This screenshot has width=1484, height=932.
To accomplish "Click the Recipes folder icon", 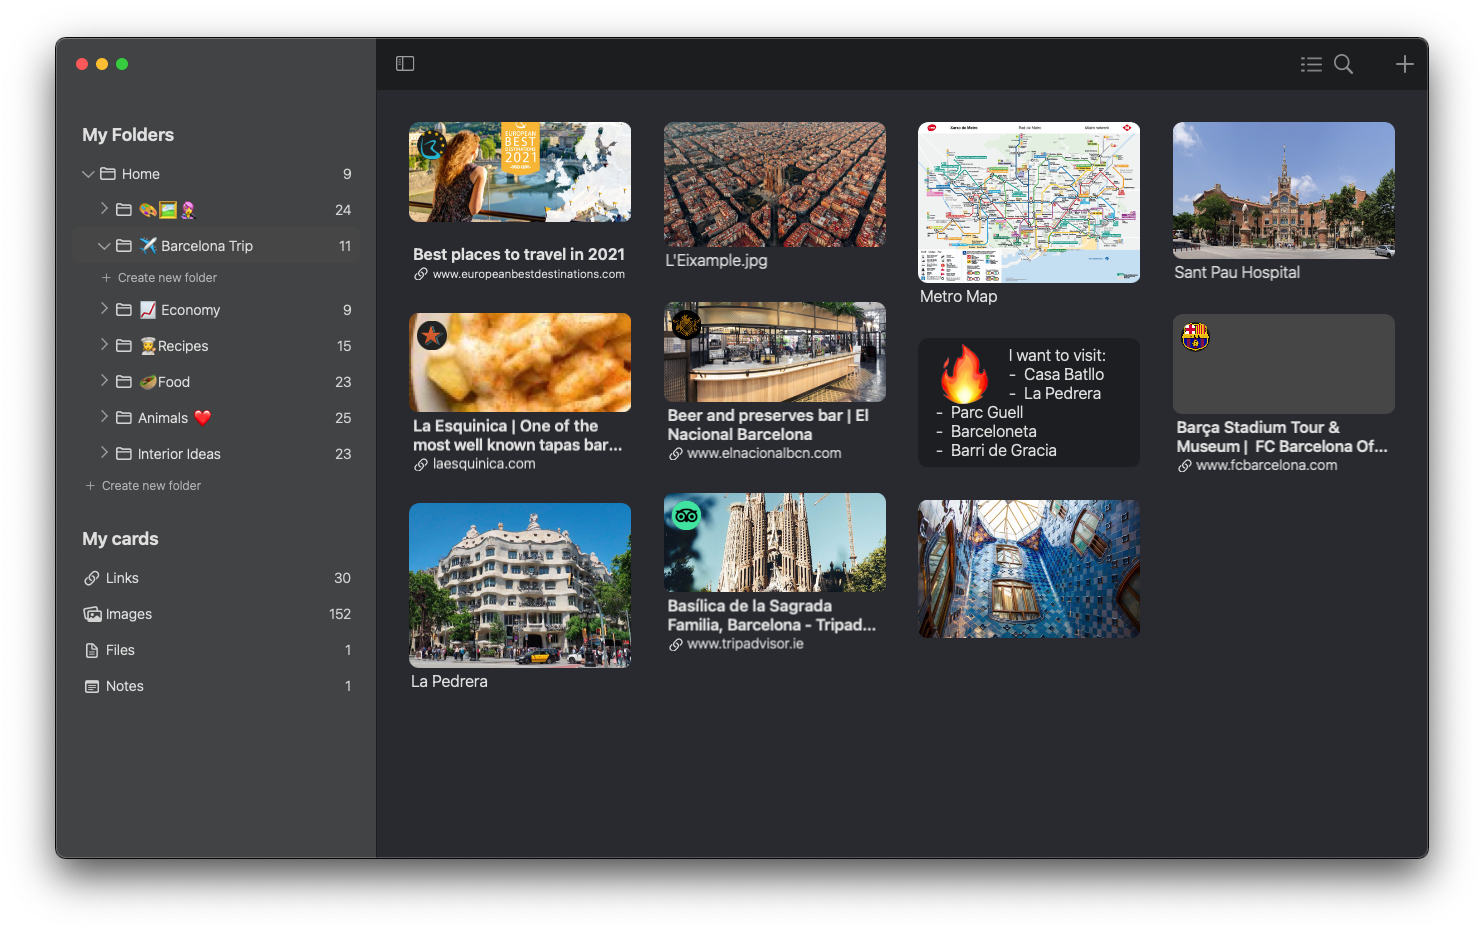I will [124, 346].
